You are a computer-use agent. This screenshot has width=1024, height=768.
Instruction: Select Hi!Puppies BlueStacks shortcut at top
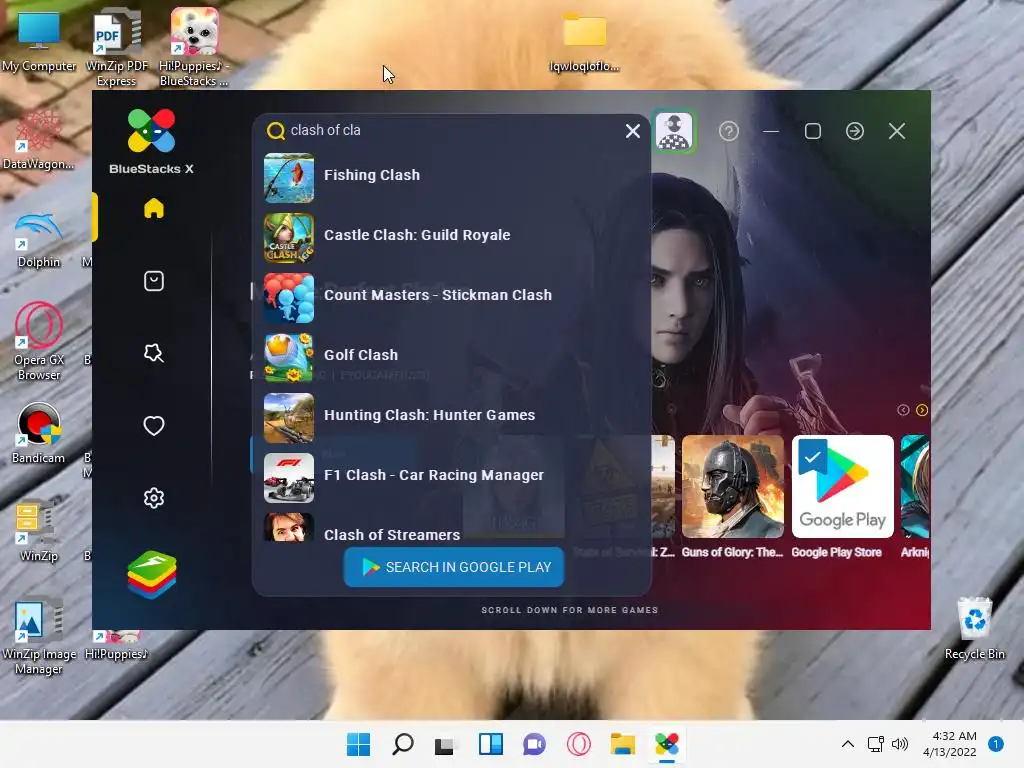coord(194,47)
